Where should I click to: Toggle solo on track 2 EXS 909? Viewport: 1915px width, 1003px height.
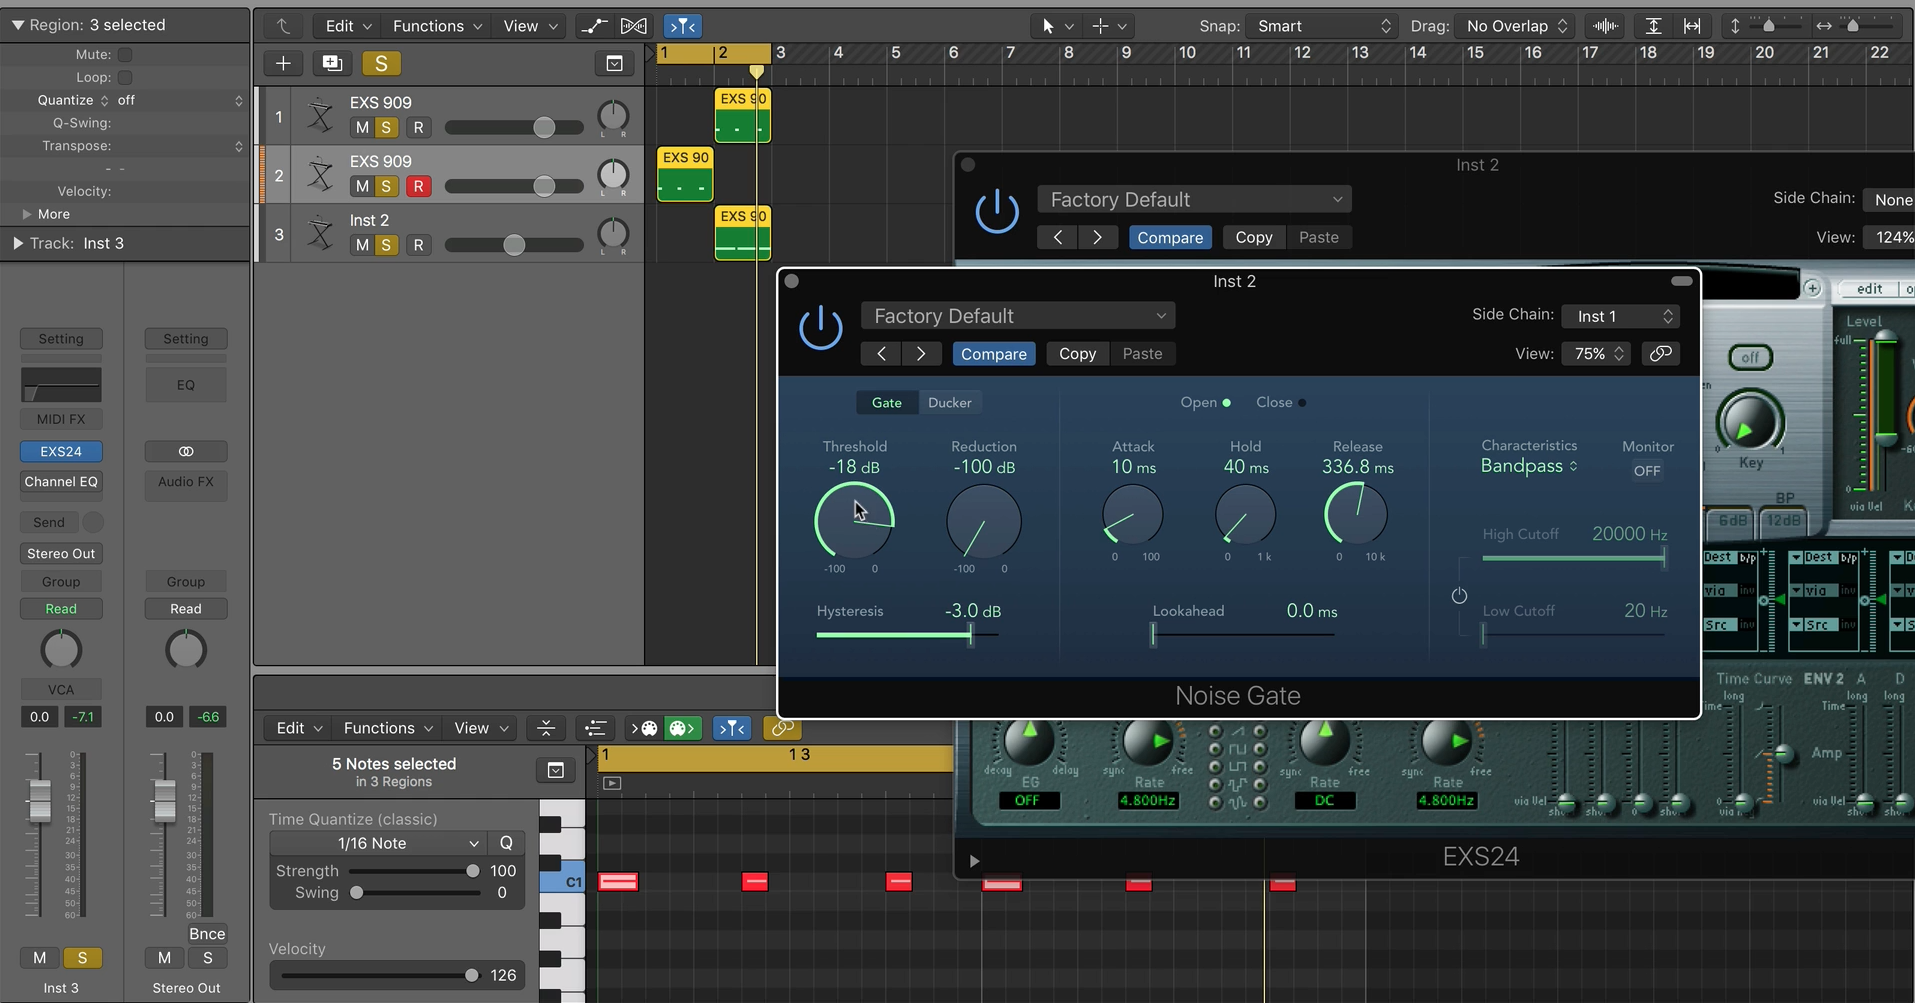pos(386,186)
